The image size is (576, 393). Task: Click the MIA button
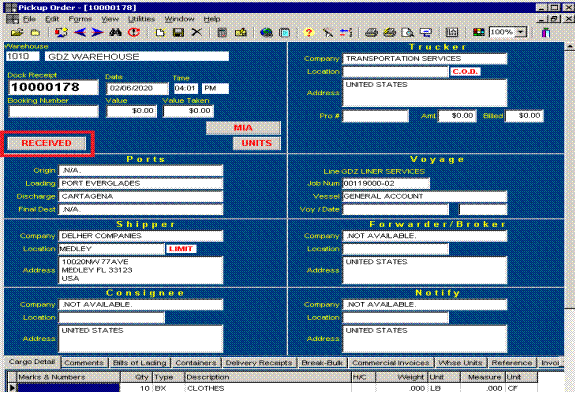coord(243,127)
